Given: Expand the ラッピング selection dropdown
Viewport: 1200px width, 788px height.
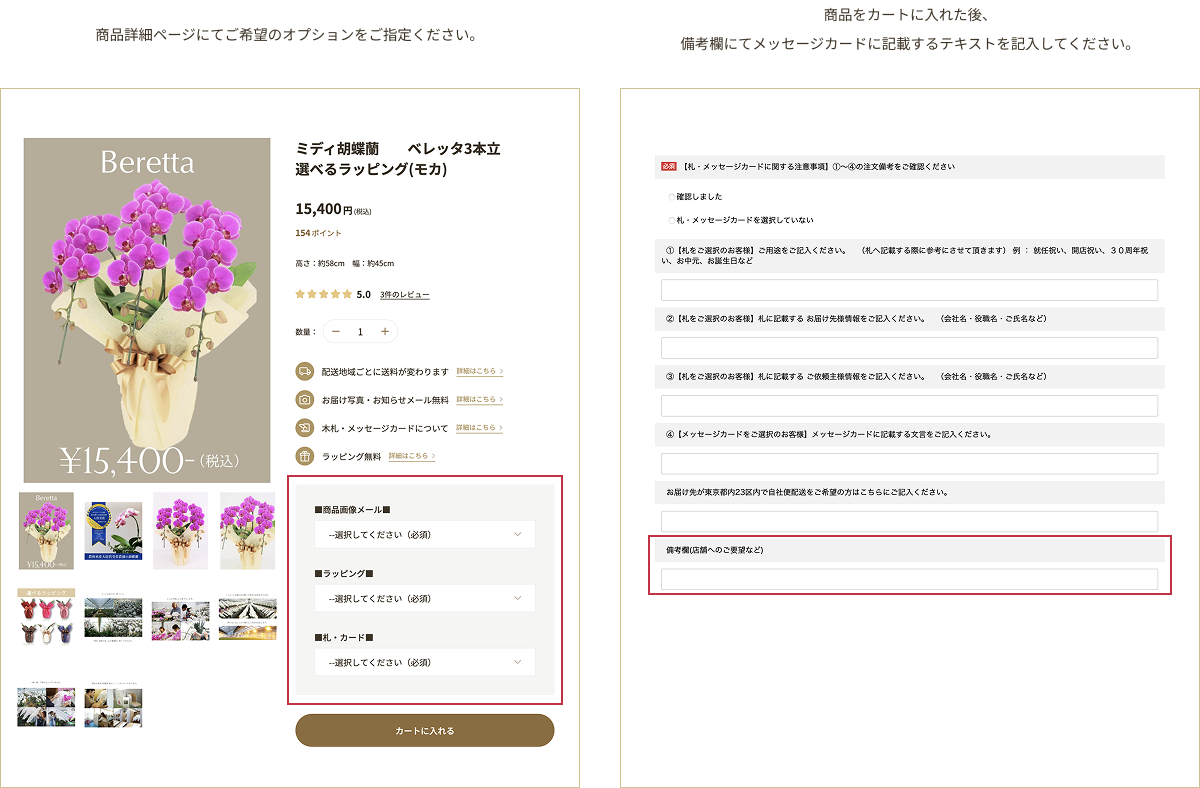Looking at the screenshot, I should coord(424,599).
